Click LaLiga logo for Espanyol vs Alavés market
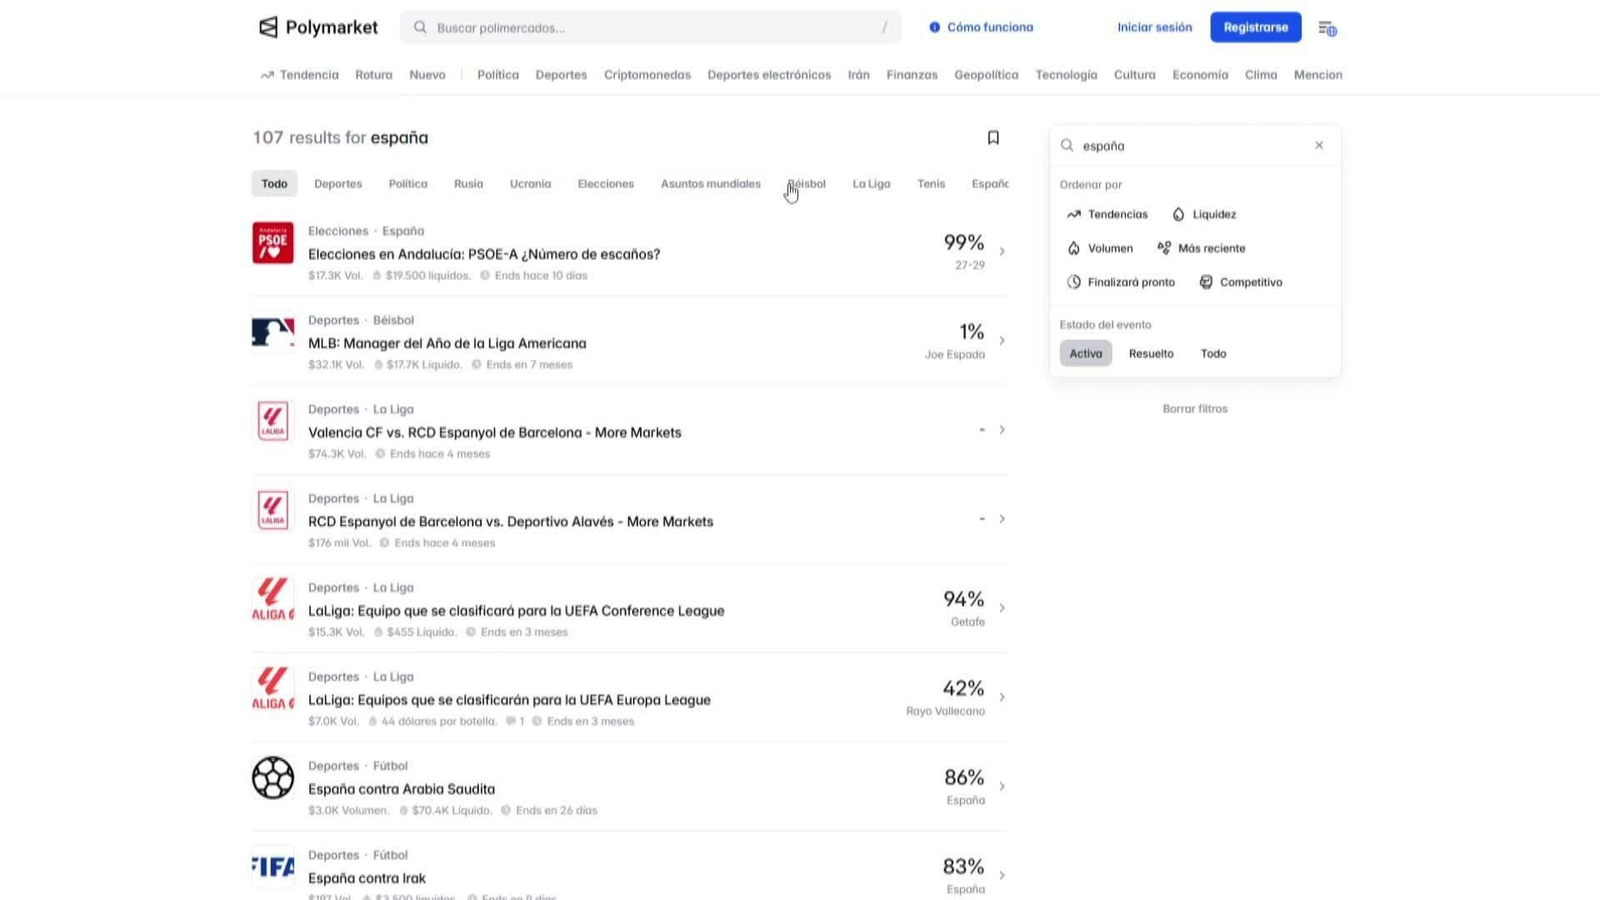The image size is (1600, 900). 273,510
